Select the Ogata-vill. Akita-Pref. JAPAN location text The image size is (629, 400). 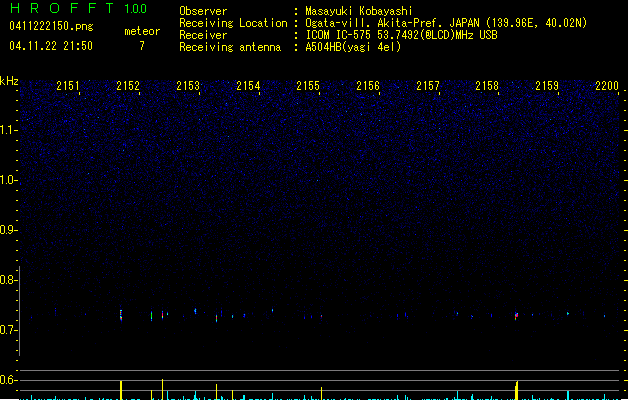coord(446,23)
